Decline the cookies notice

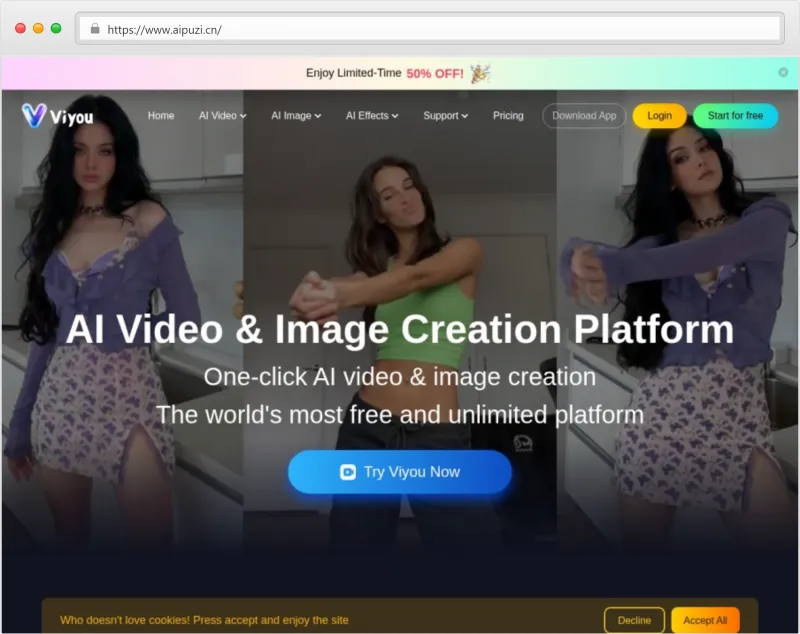(634, 620)
